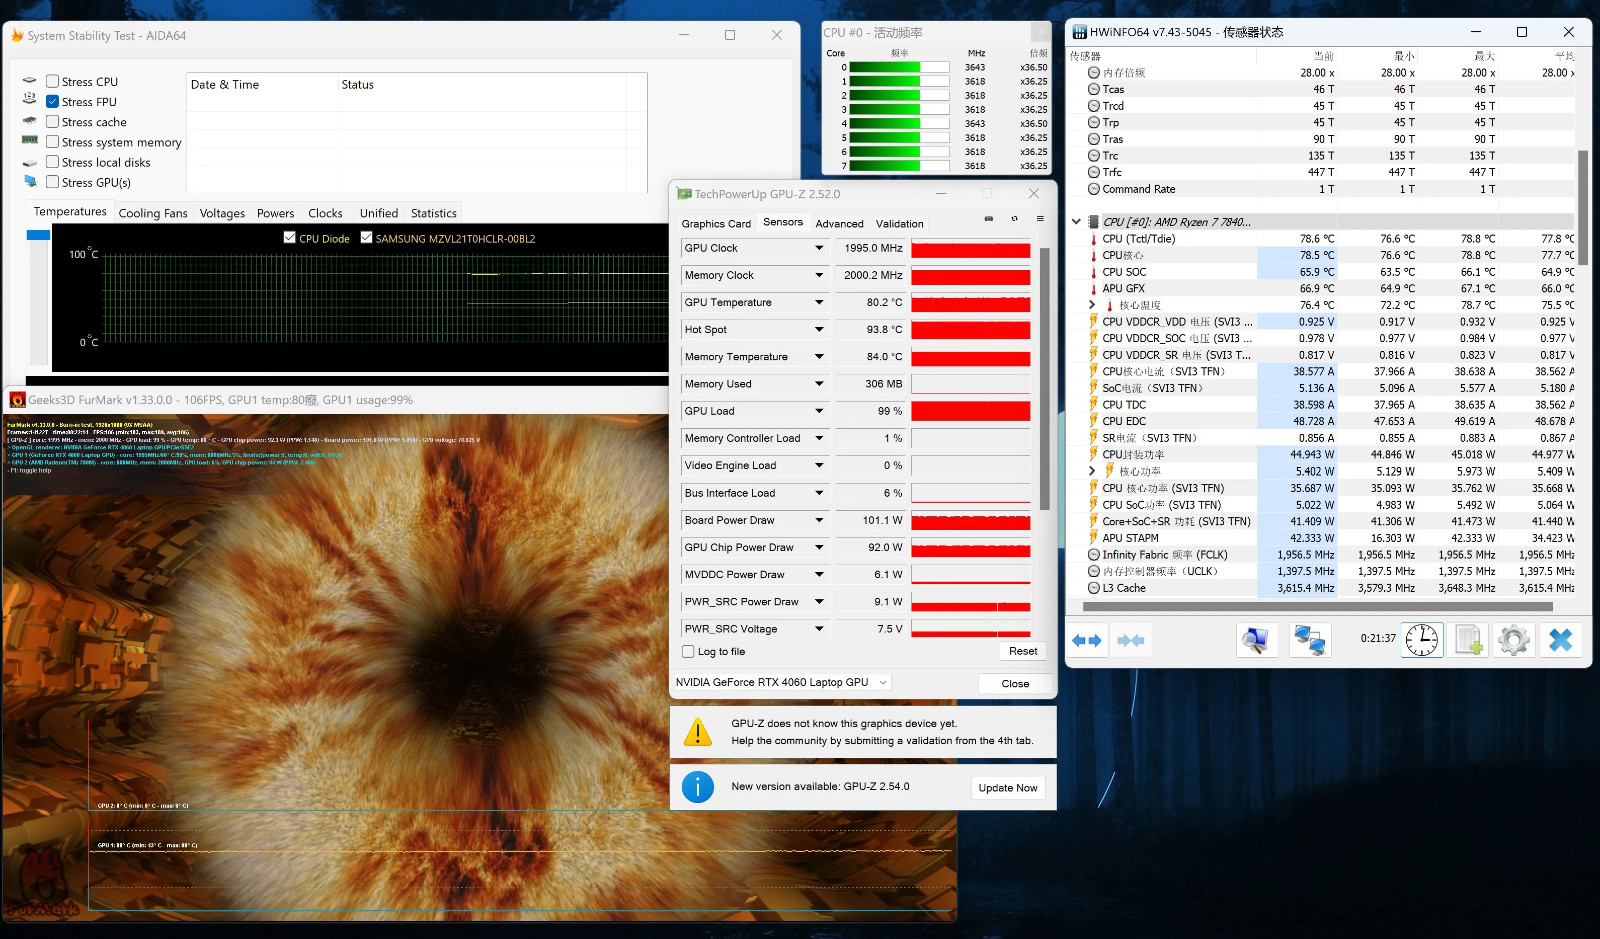
Task: Click Infinity Fabric (FCLK) clock icon
Action: coord(1094,555)
